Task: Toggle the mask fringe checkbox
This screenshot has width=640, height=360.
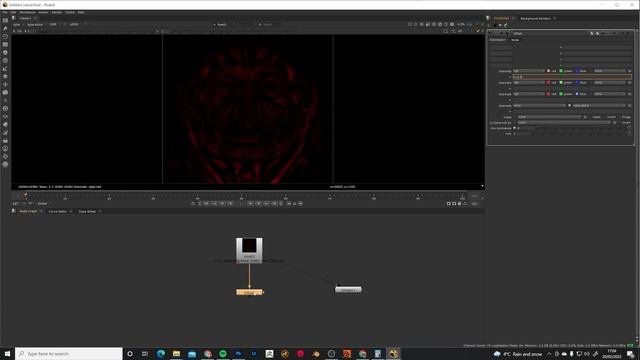Action: pyautogui.click(x=620, y=117)
